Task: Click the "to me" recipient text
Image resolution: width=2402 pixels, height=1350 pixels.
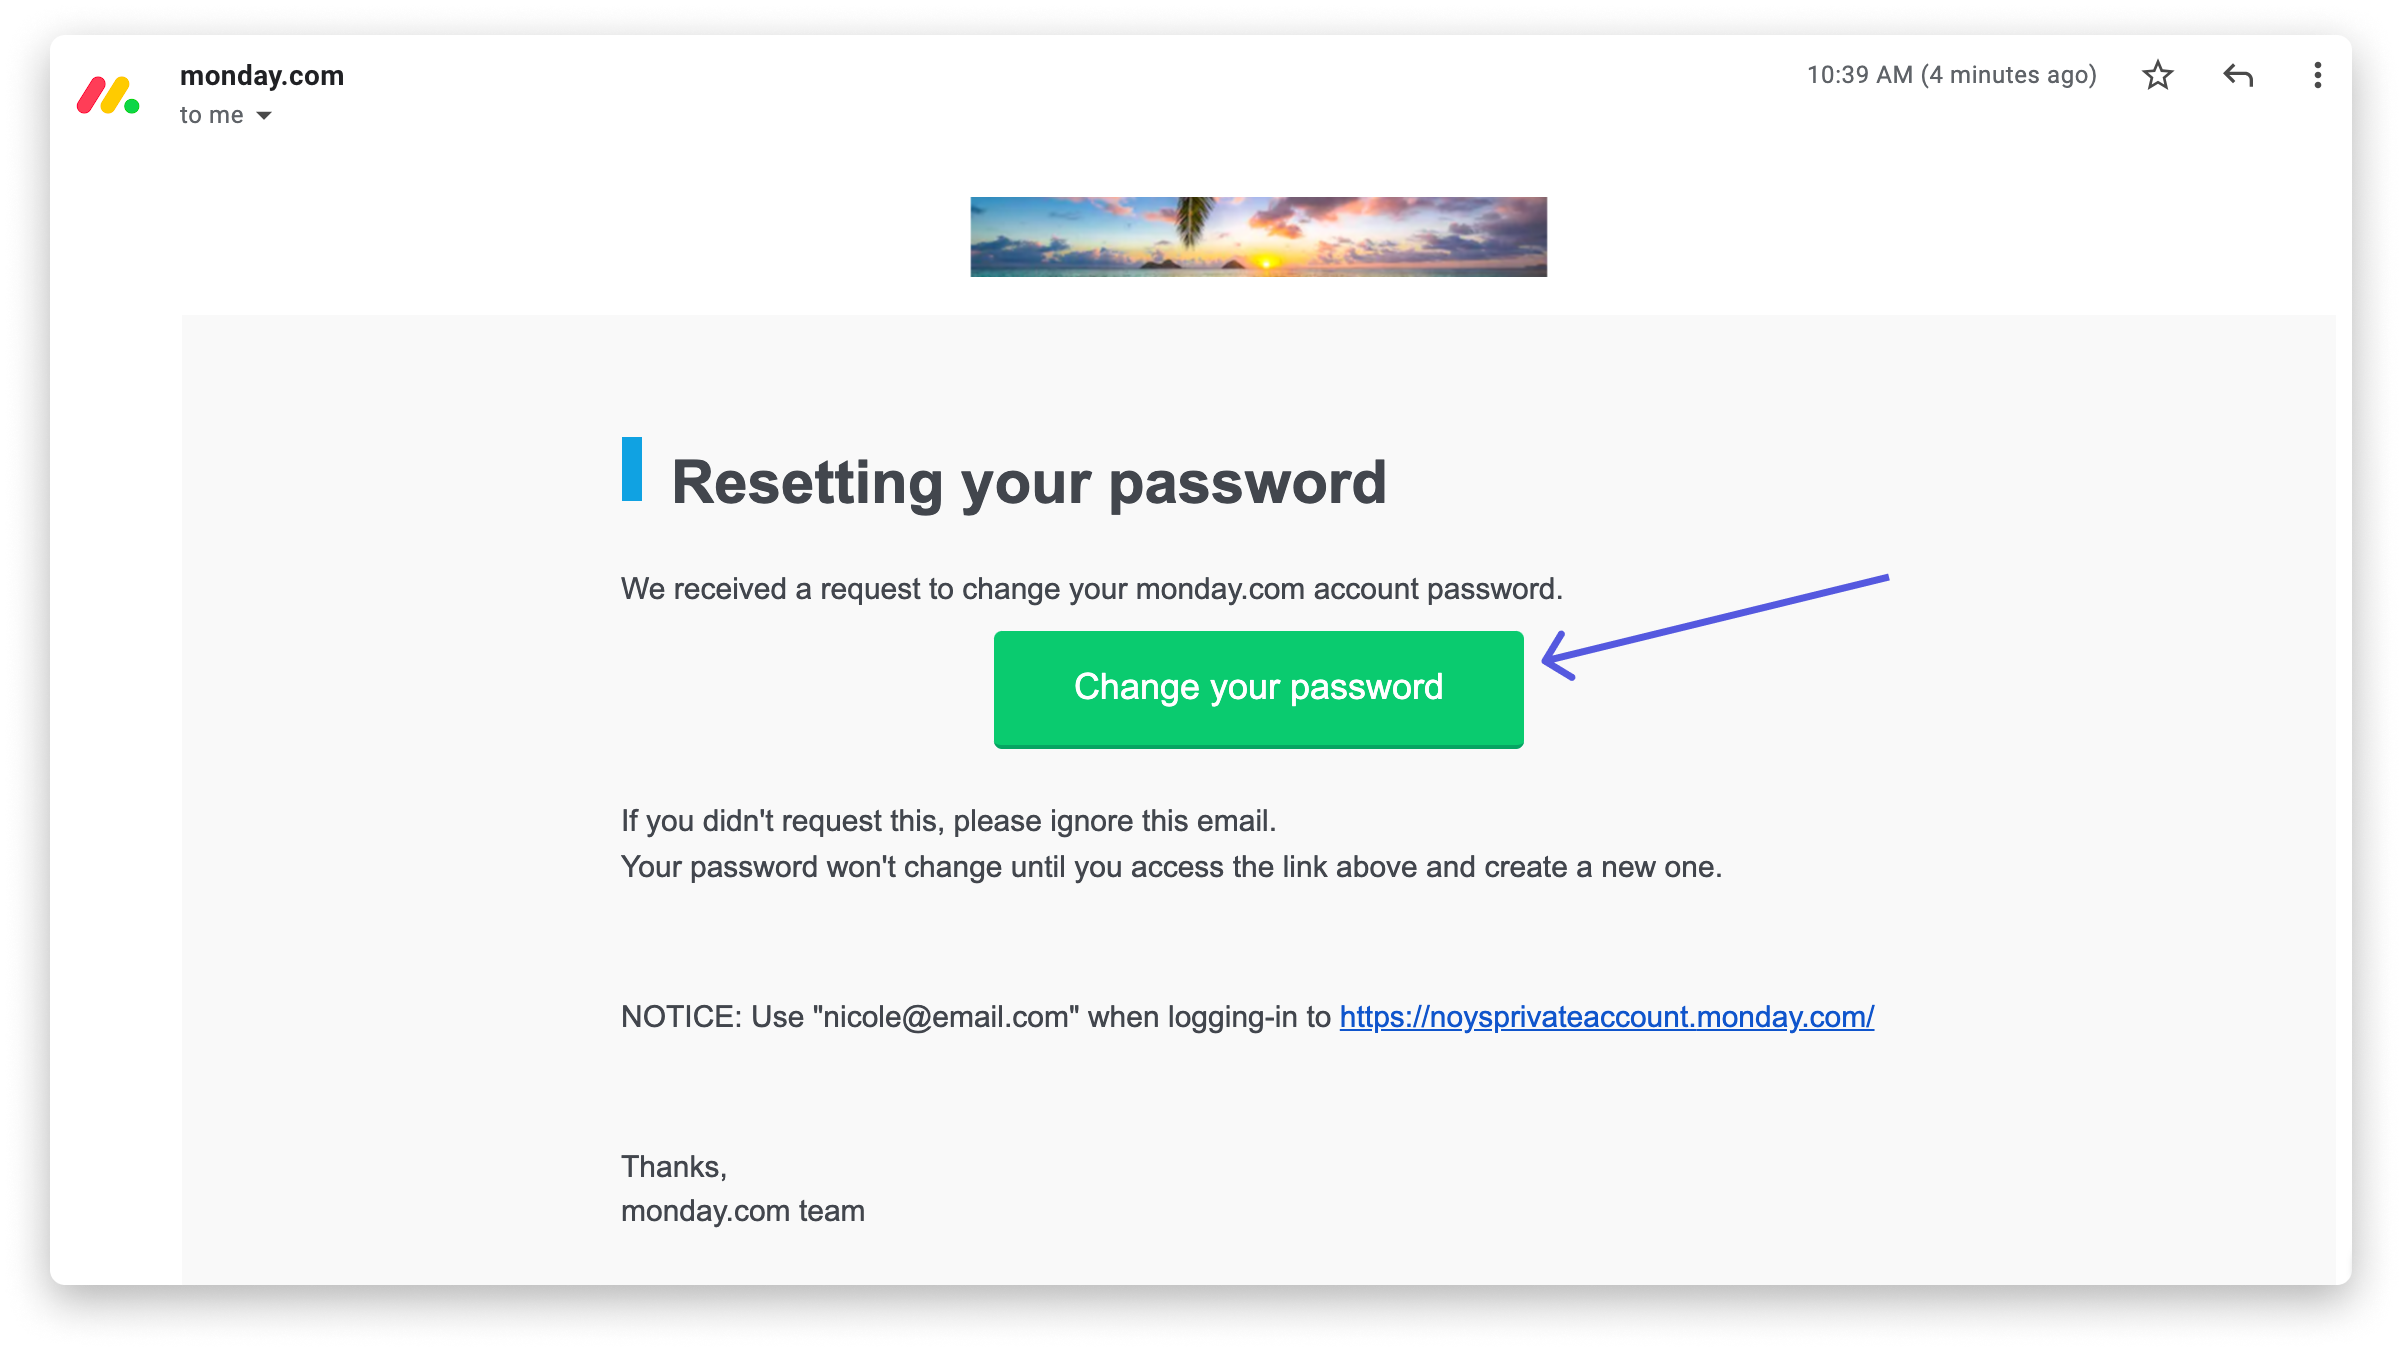Action: click(212, 115)
